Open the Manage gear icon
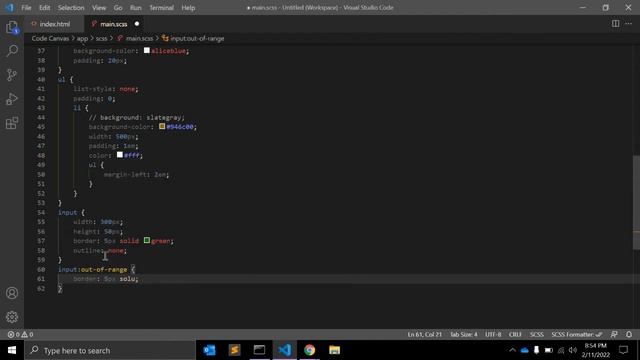 coord(12,317)
